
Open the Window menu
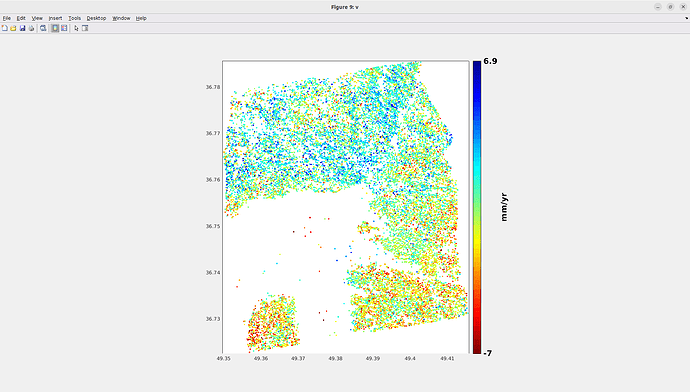click(x=121, y=18)
